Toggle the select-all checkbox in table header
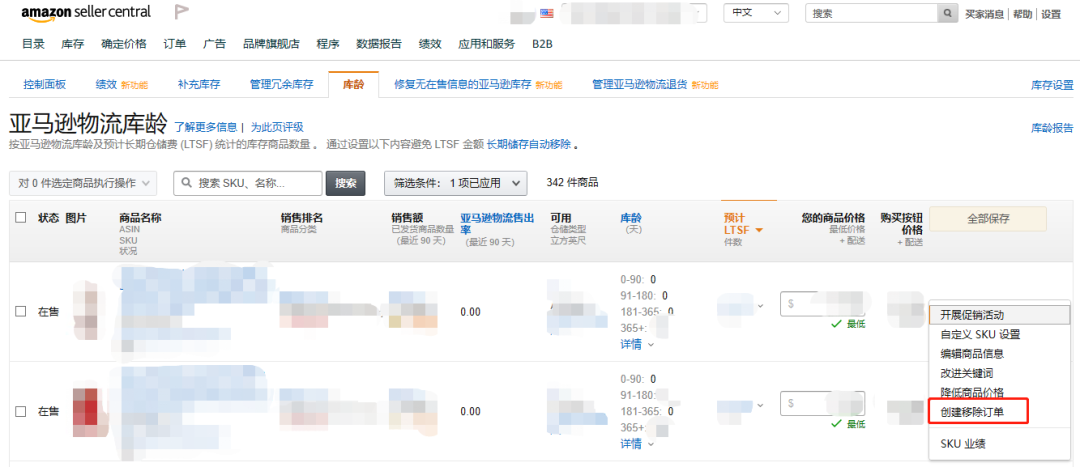The height and width of the screenshot is (467, 1080). (21, 218)
